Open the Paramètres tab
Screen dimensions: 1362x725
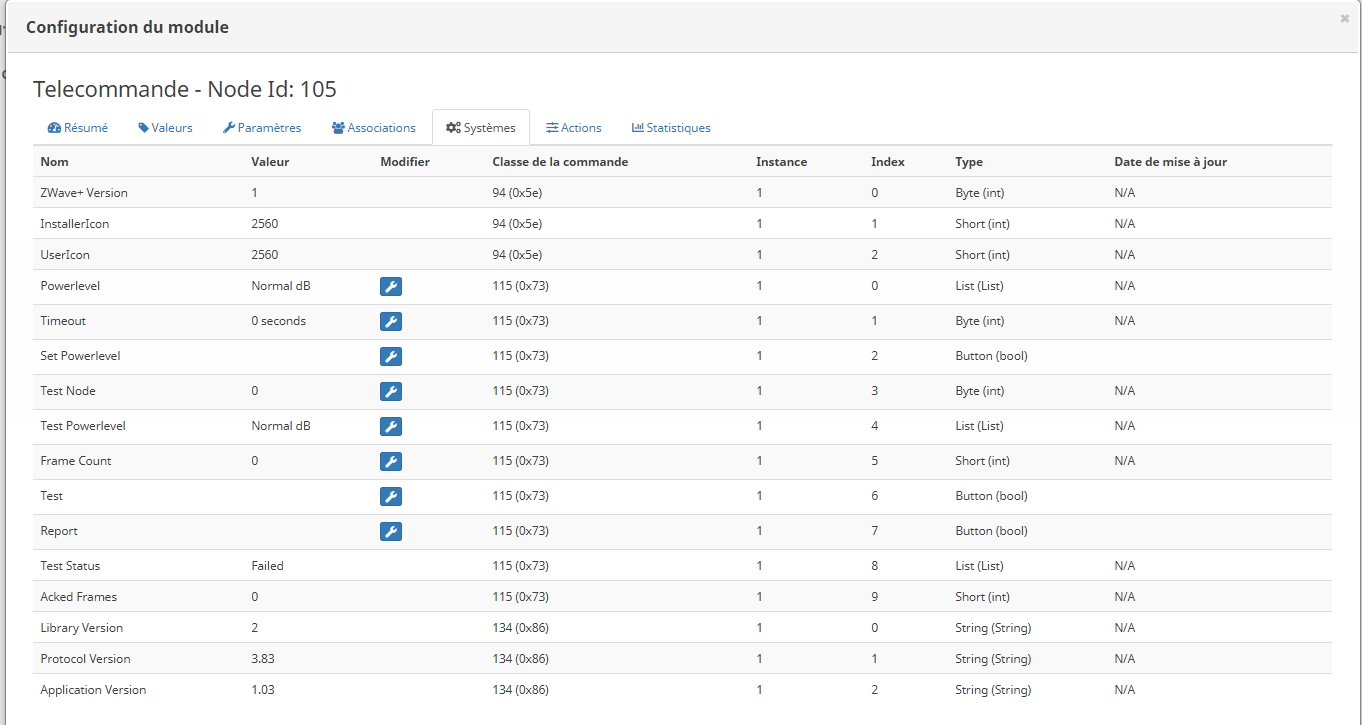262,128
